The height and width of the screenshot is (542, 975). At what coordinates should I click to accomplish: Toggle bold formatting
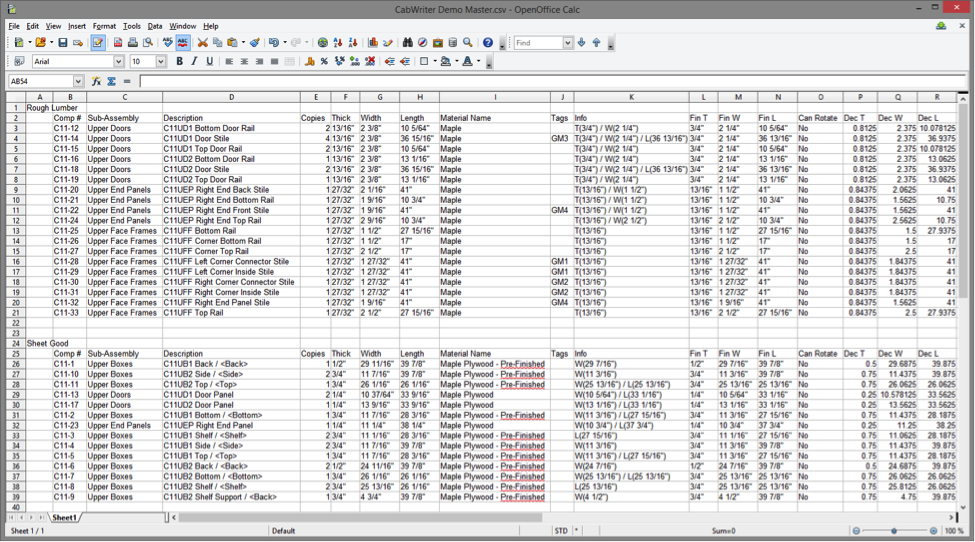tap(180, 61)
